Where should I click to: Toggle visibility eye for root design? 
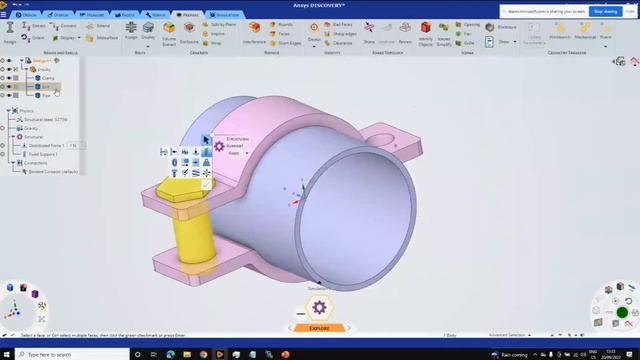tap(9, 61)
